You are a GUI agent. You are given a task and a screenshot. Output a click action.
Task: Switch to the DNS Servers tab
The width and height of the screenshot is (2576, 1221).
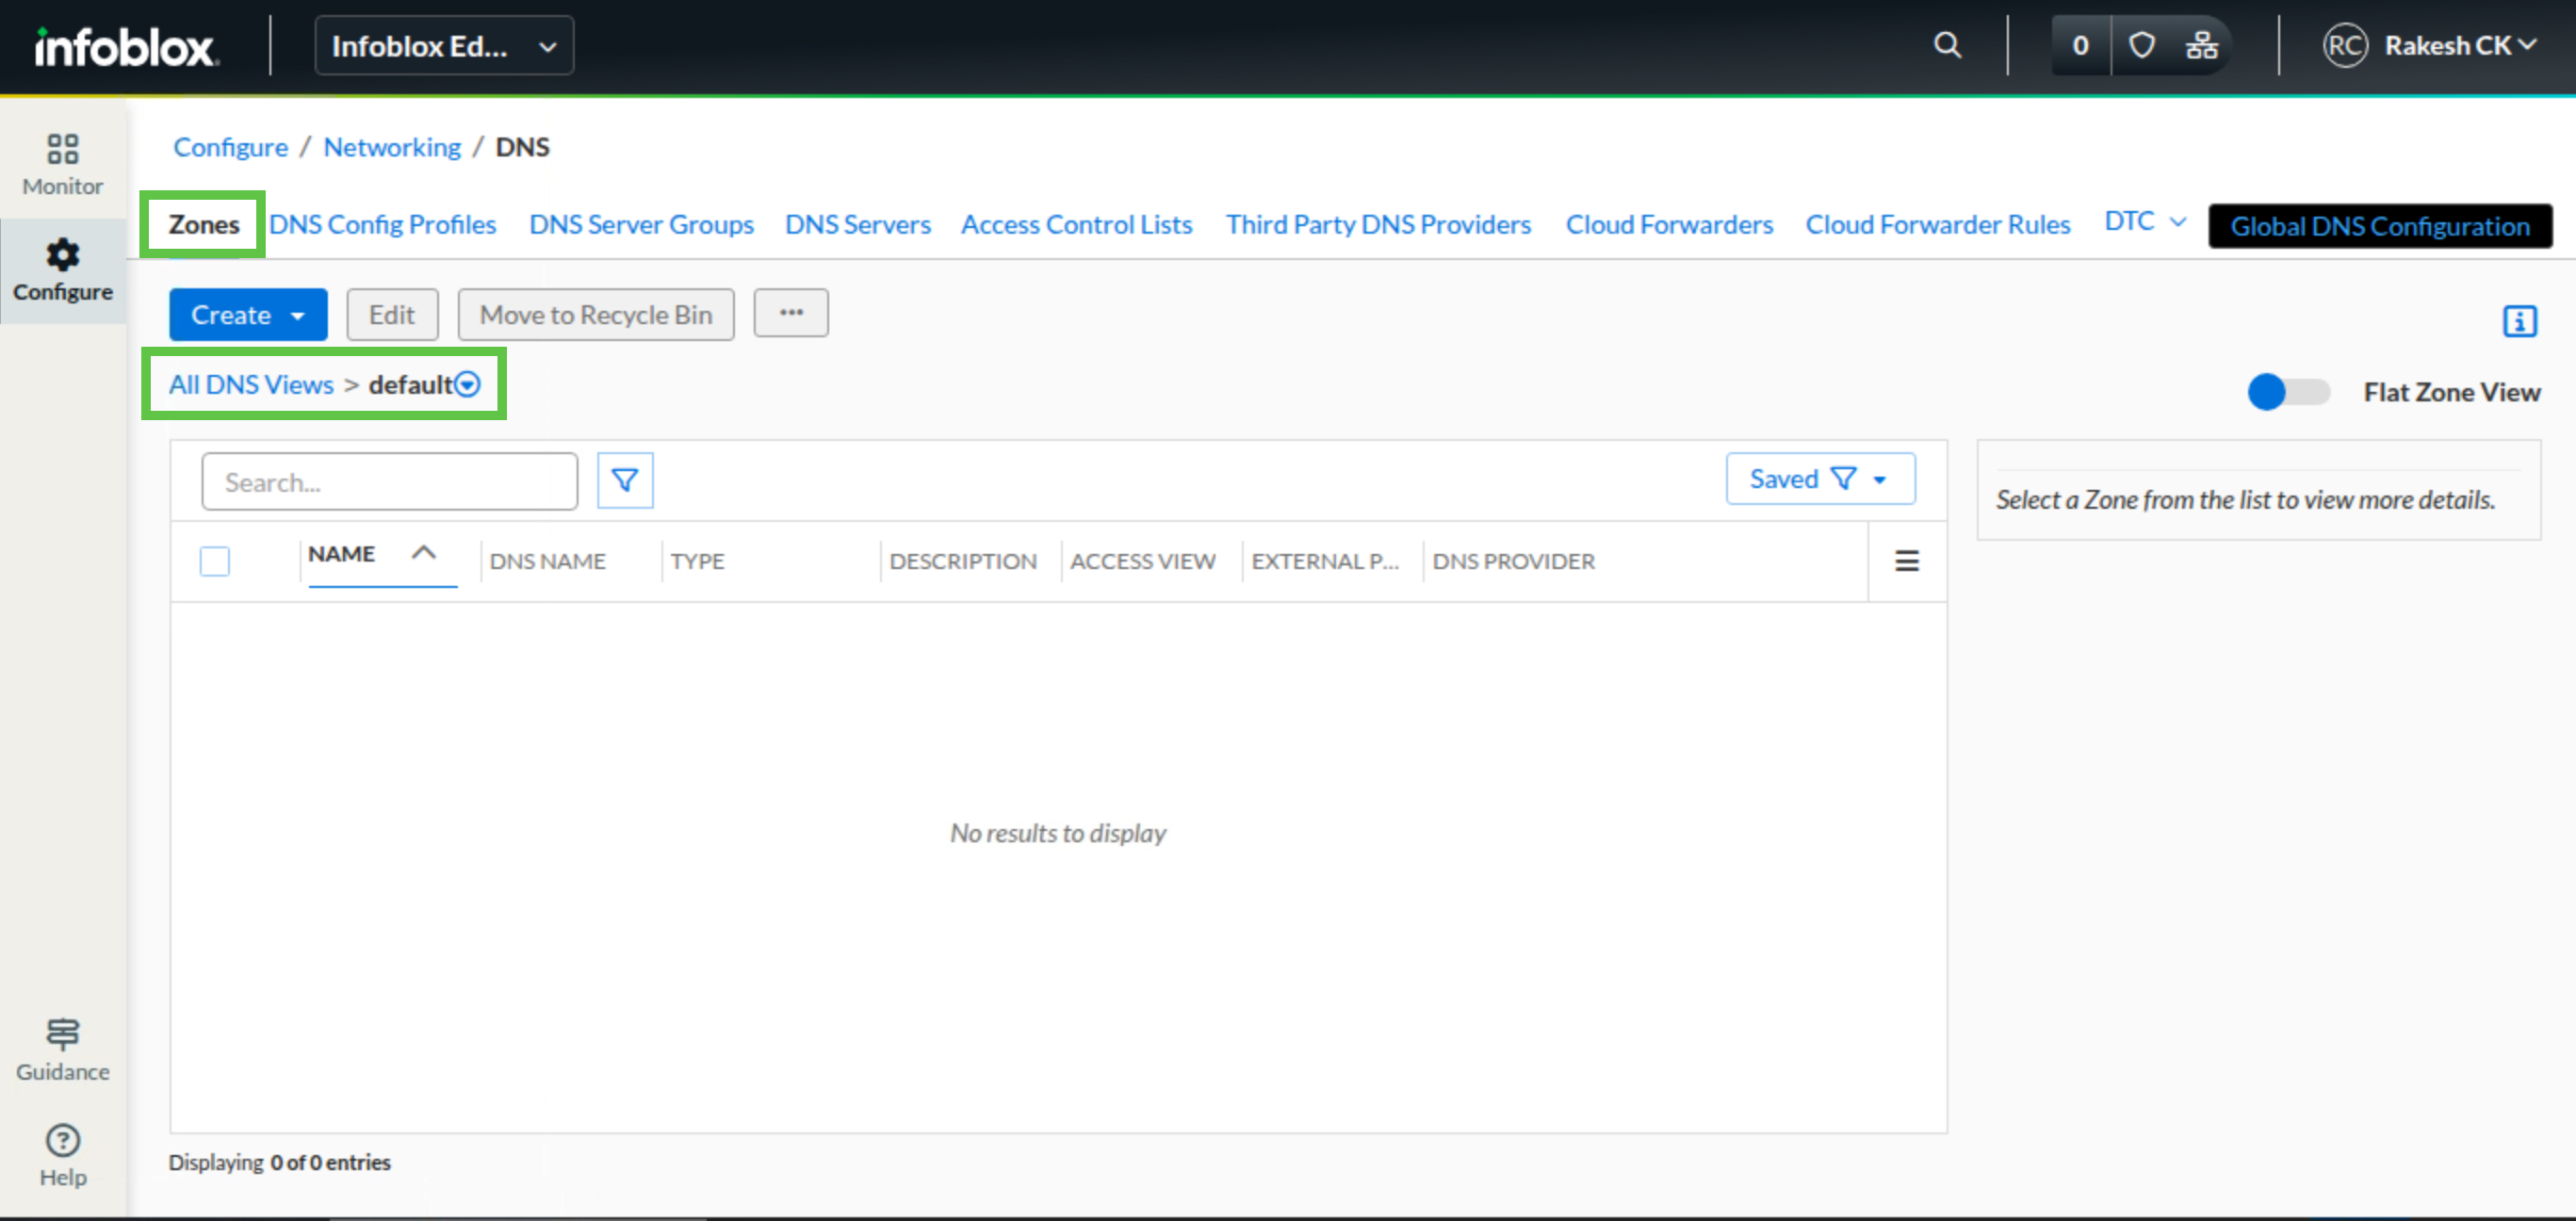(857, 225)
